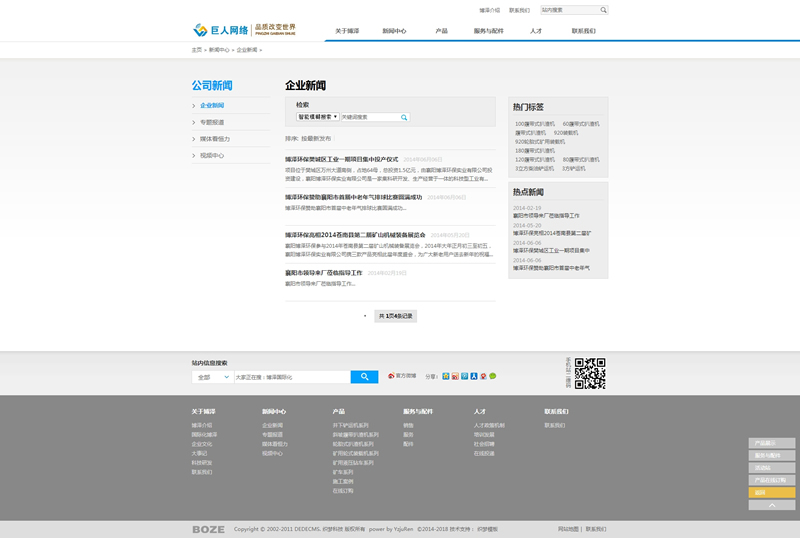Click the scroll-to-top arrow button
This screenshot has width=800, height=538.
(x=772, y=505)
